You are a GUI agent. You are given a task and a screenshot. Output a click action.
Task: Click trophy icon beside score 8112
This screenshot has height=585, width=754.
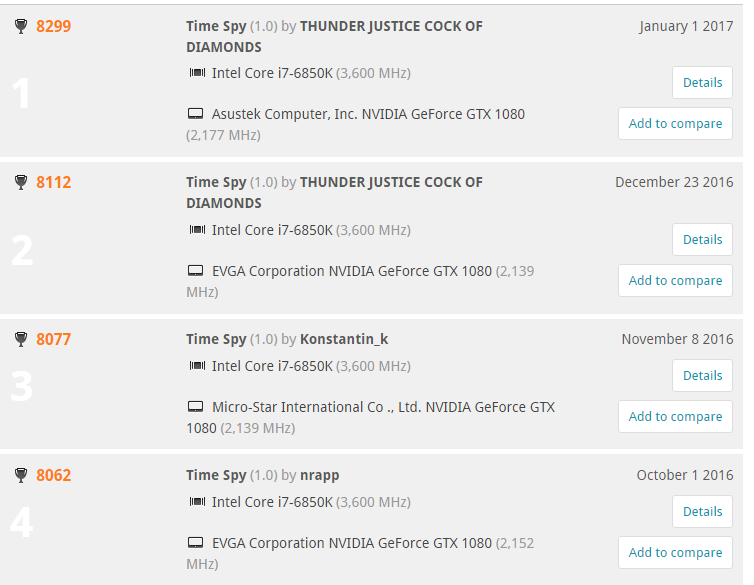pyautogui.click(x=21, y=182)
